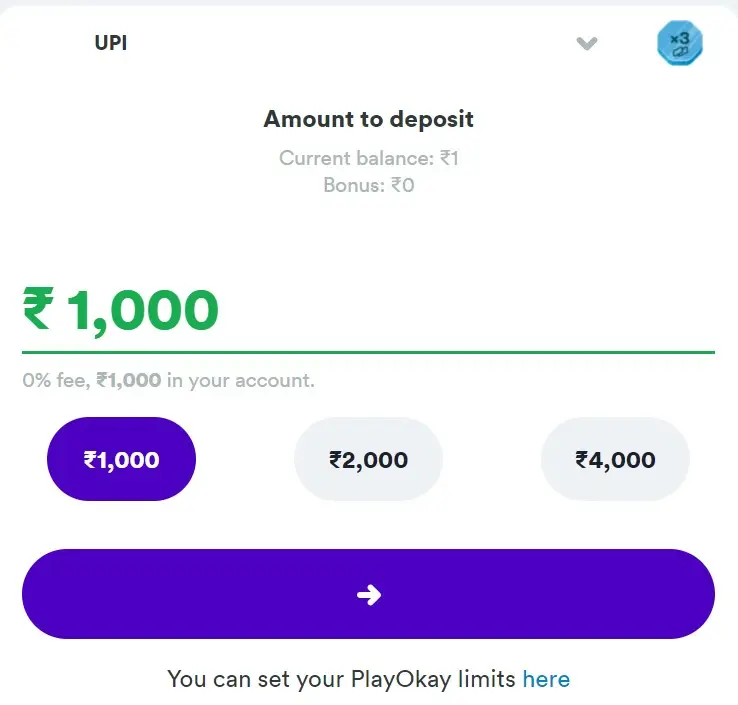Click the "Current balance: ₹1" text
Image resolution: width=738 pixels, height=705 pixels.
point(368,158)
